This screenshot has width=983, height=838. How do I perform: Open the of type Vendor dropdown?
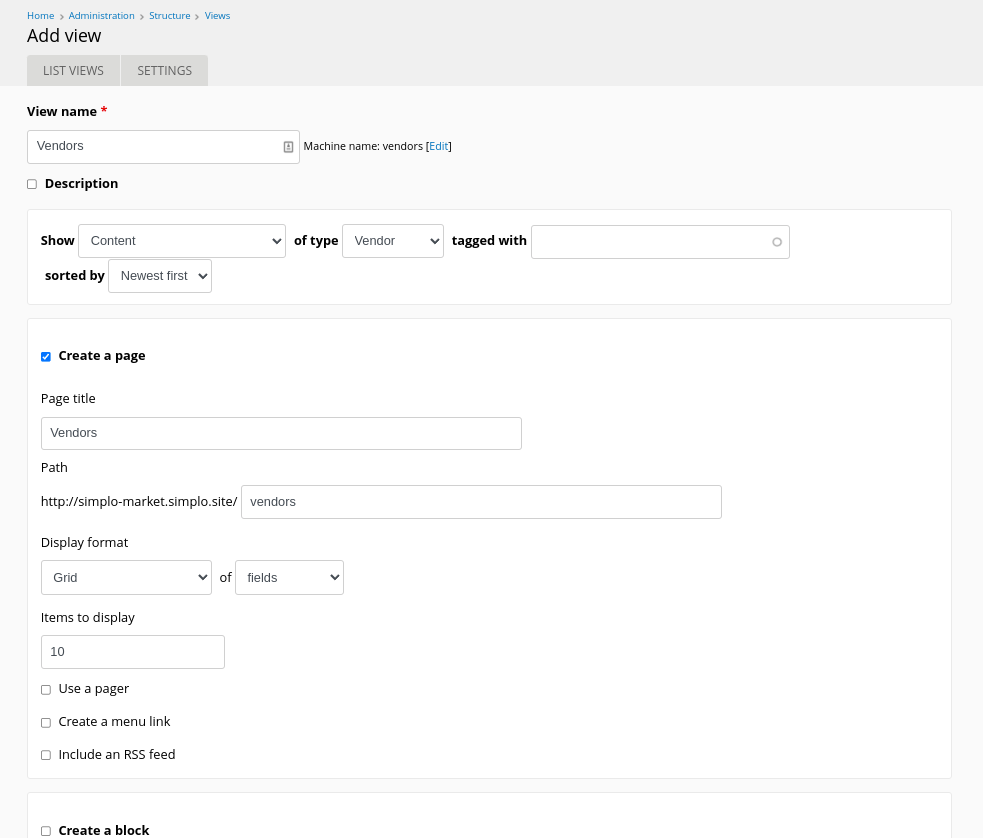coord(393,241)
